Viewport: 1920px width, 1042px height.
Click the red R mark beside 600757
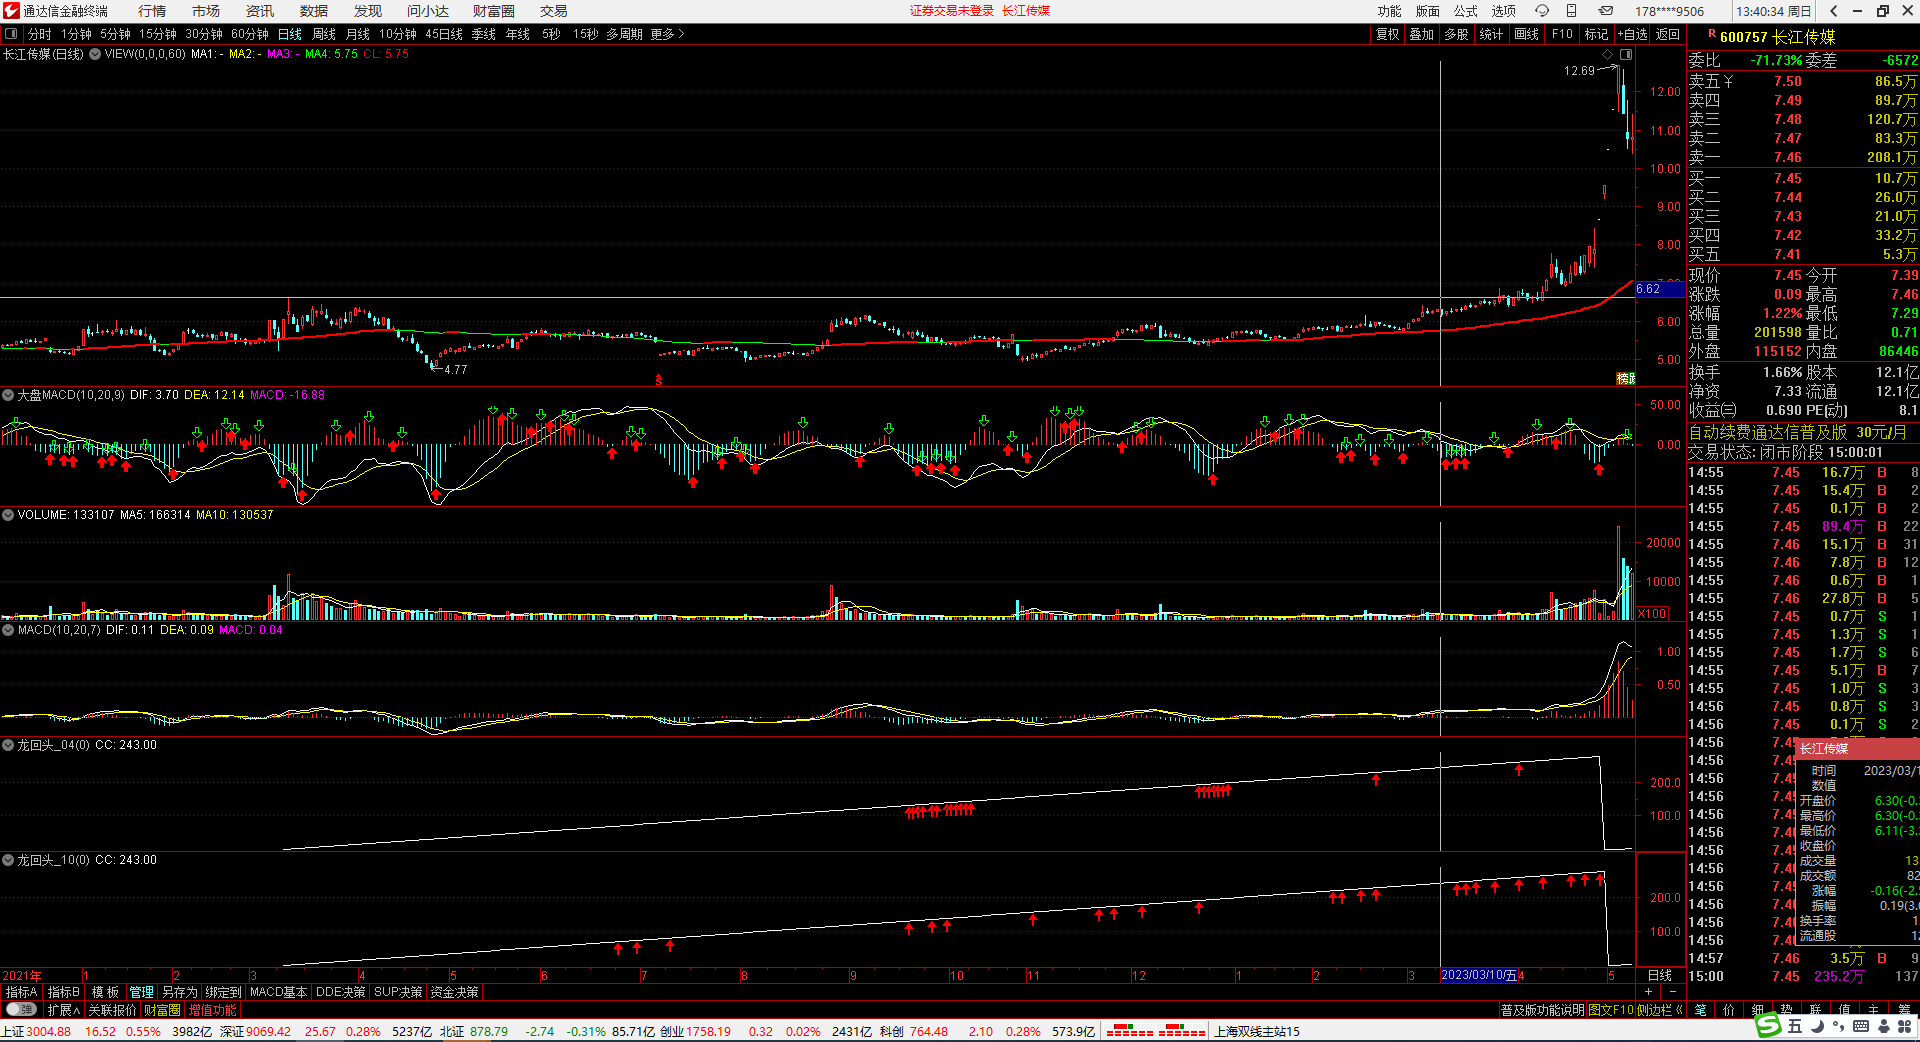[x=1712, y=34]
